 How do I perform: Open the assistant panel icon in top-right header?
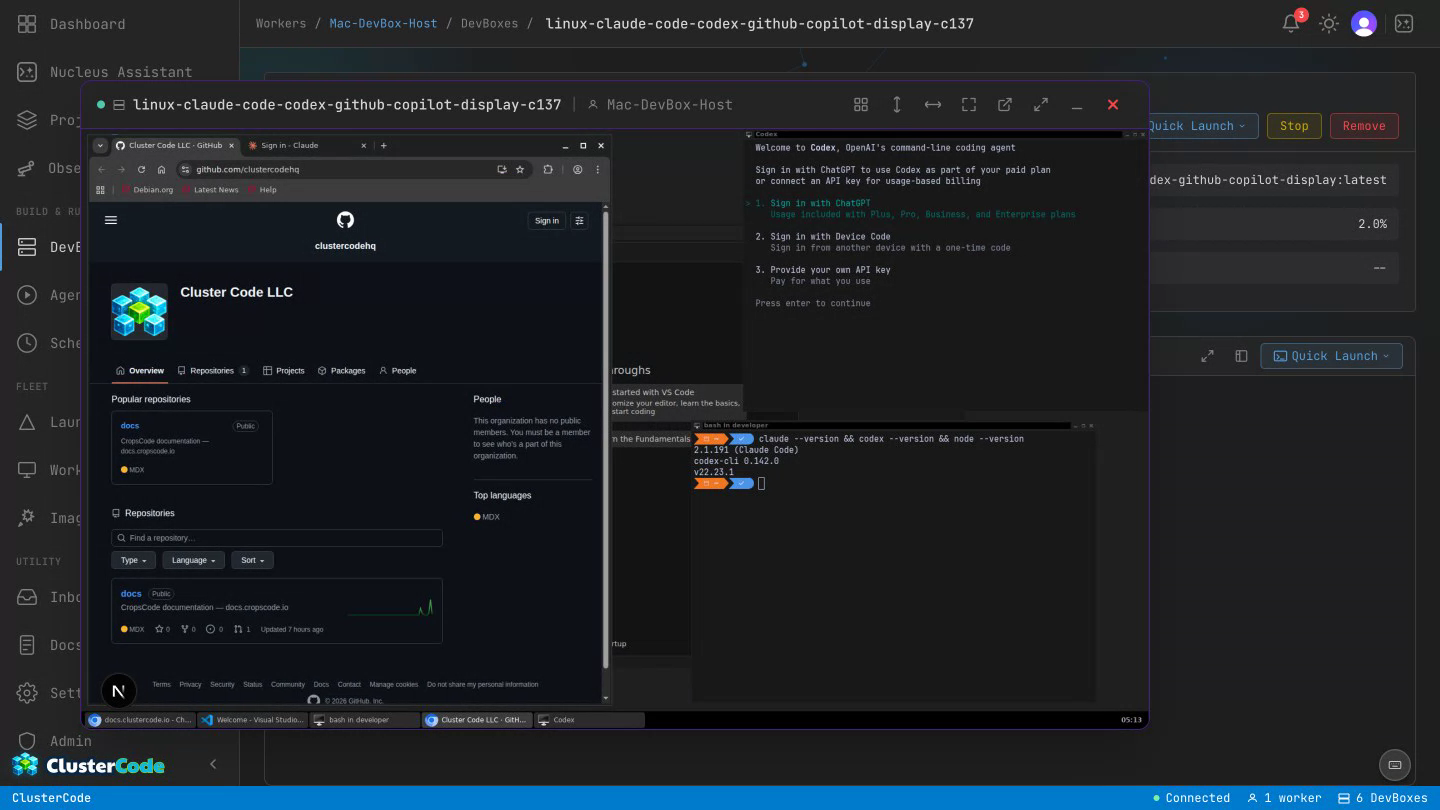tap(1404, 23)
